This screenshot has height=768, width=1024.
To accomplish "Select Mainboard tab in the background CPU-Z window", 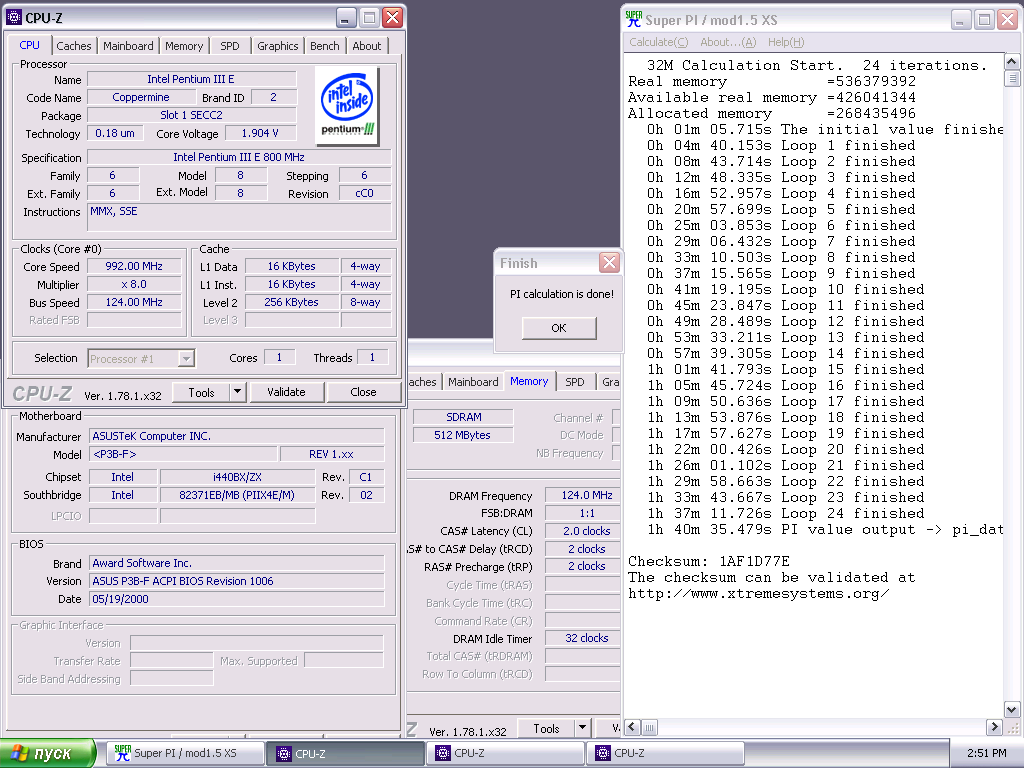I will pos(473,382).
